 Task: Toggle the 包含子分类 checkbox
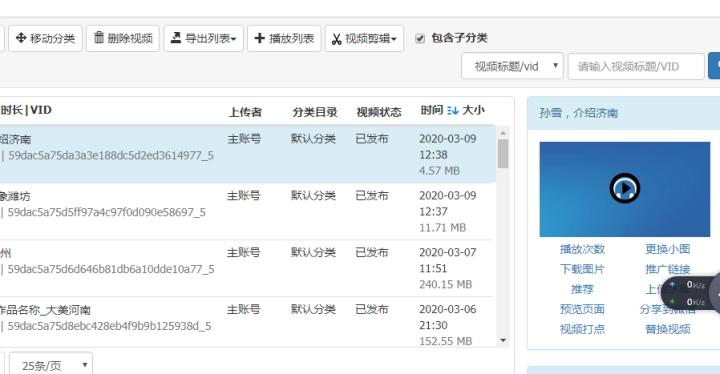[420, 39]
